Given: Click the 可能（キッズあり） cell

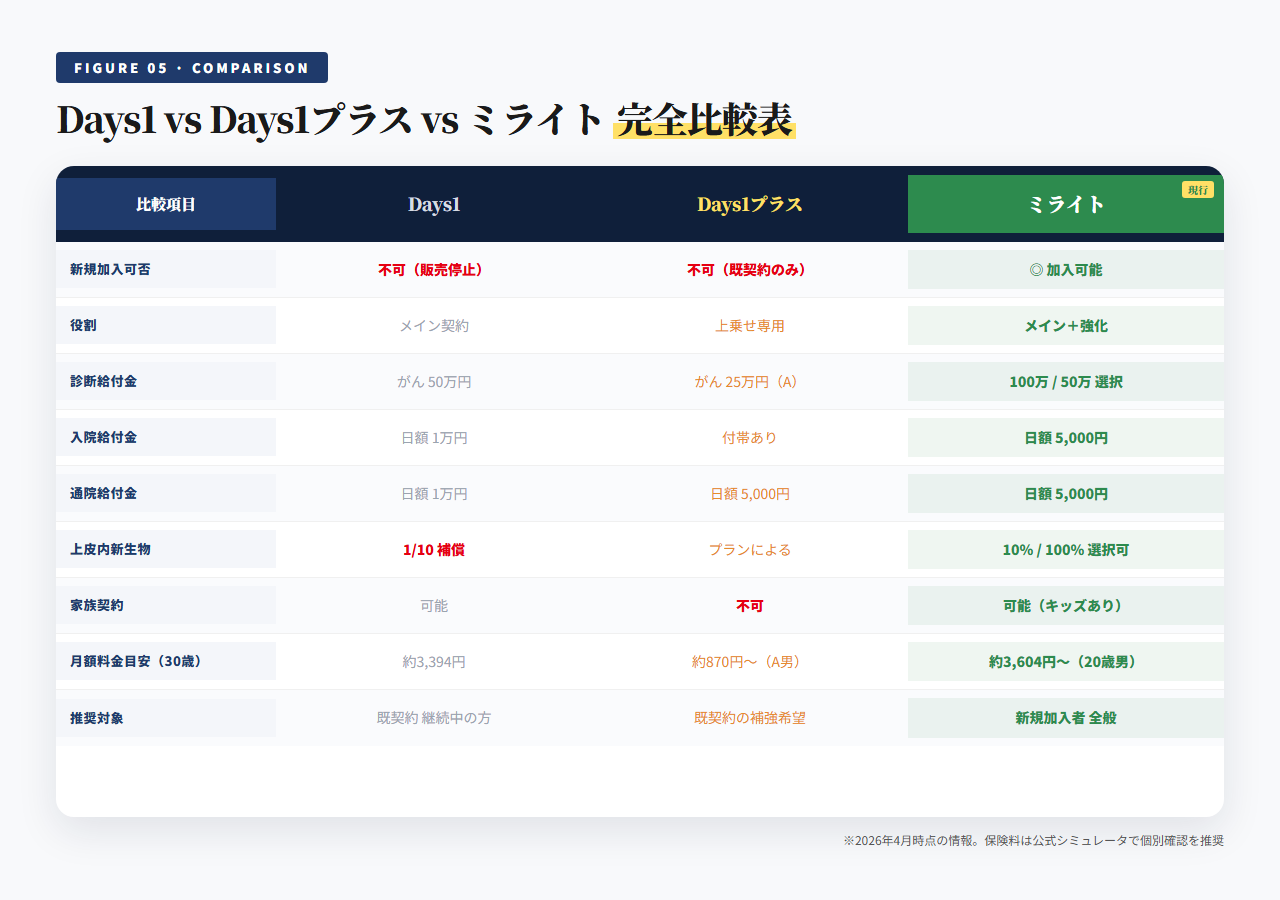Looking at the screenshot, I should [x=1064, y=605].
